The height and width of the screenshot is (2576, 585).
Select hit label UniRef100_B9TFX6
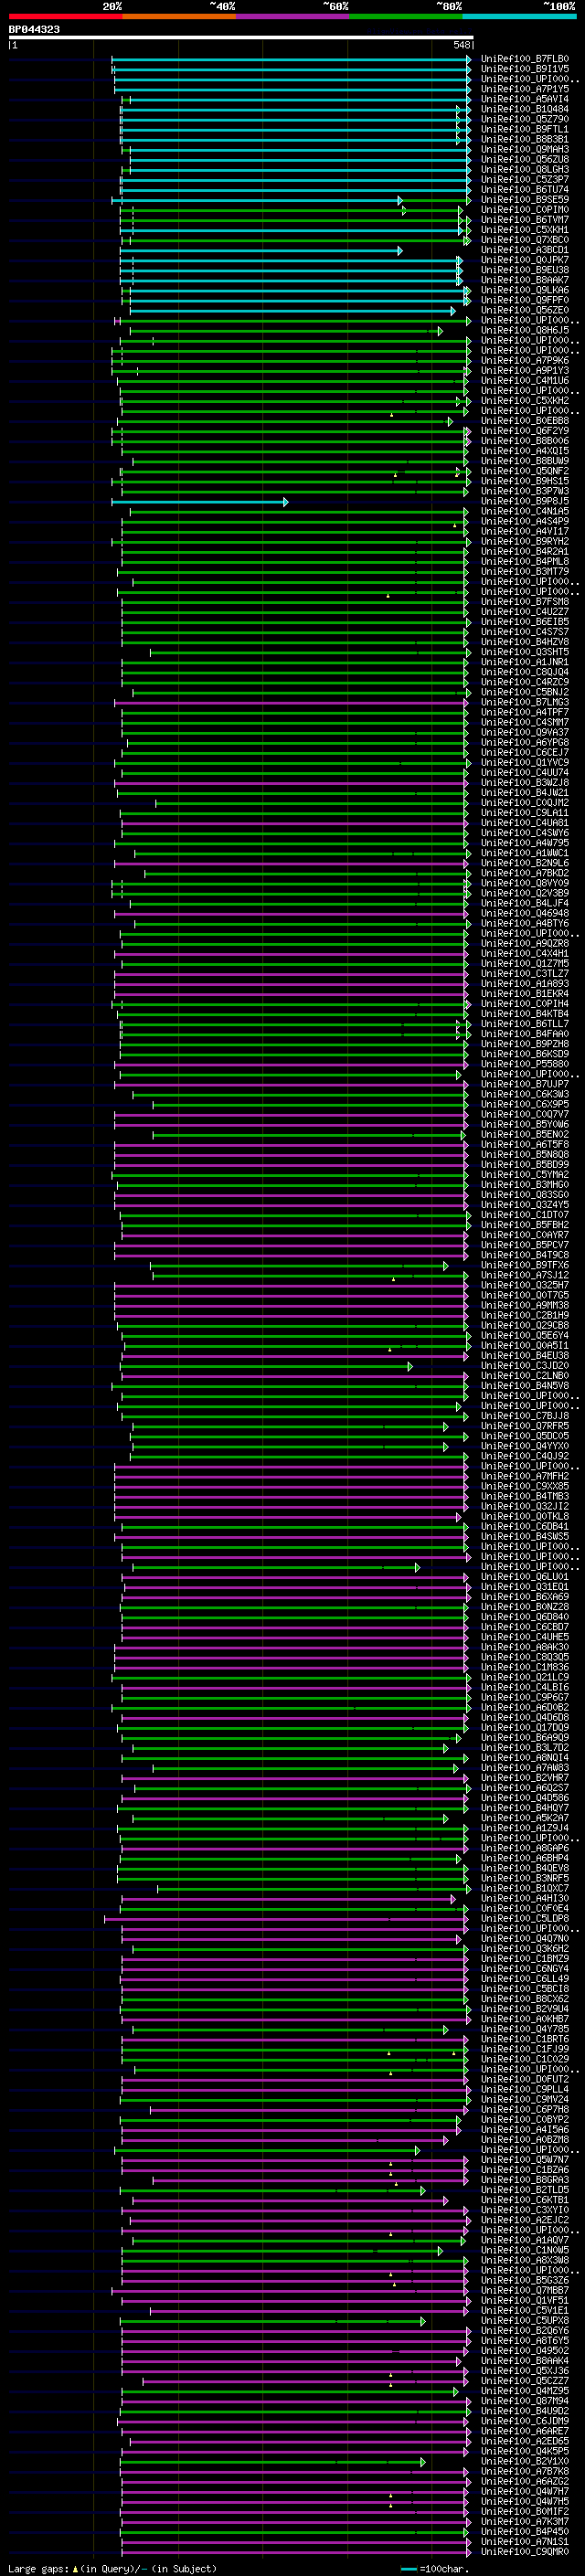click(525, 1265)
